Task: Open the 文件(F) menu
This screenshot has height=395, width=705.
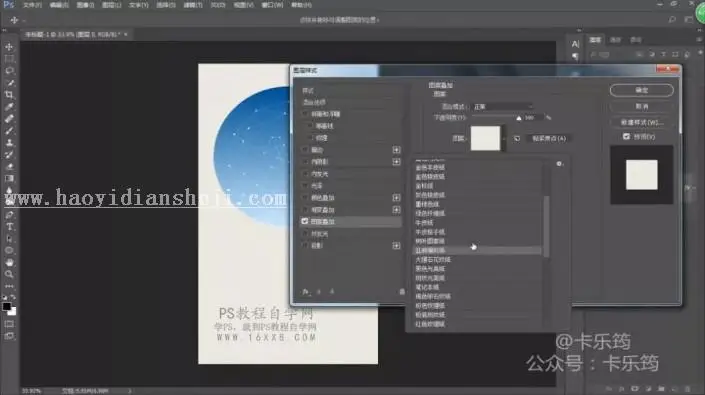Action: click(x=32, y=5)
